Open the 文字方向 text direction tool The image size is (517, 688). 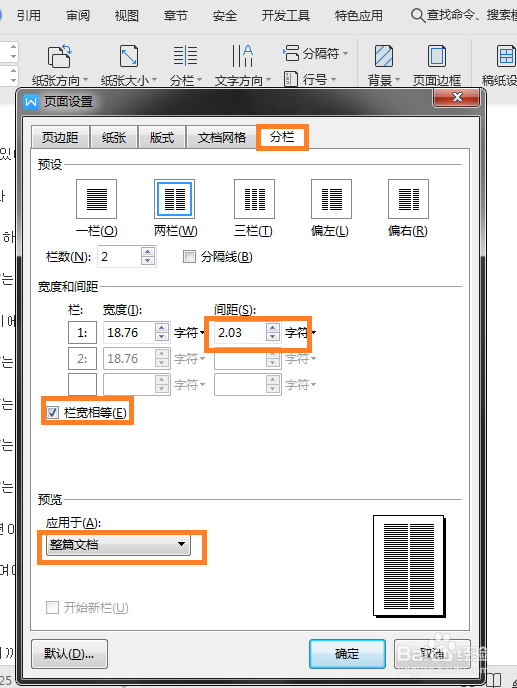[242, 65]
